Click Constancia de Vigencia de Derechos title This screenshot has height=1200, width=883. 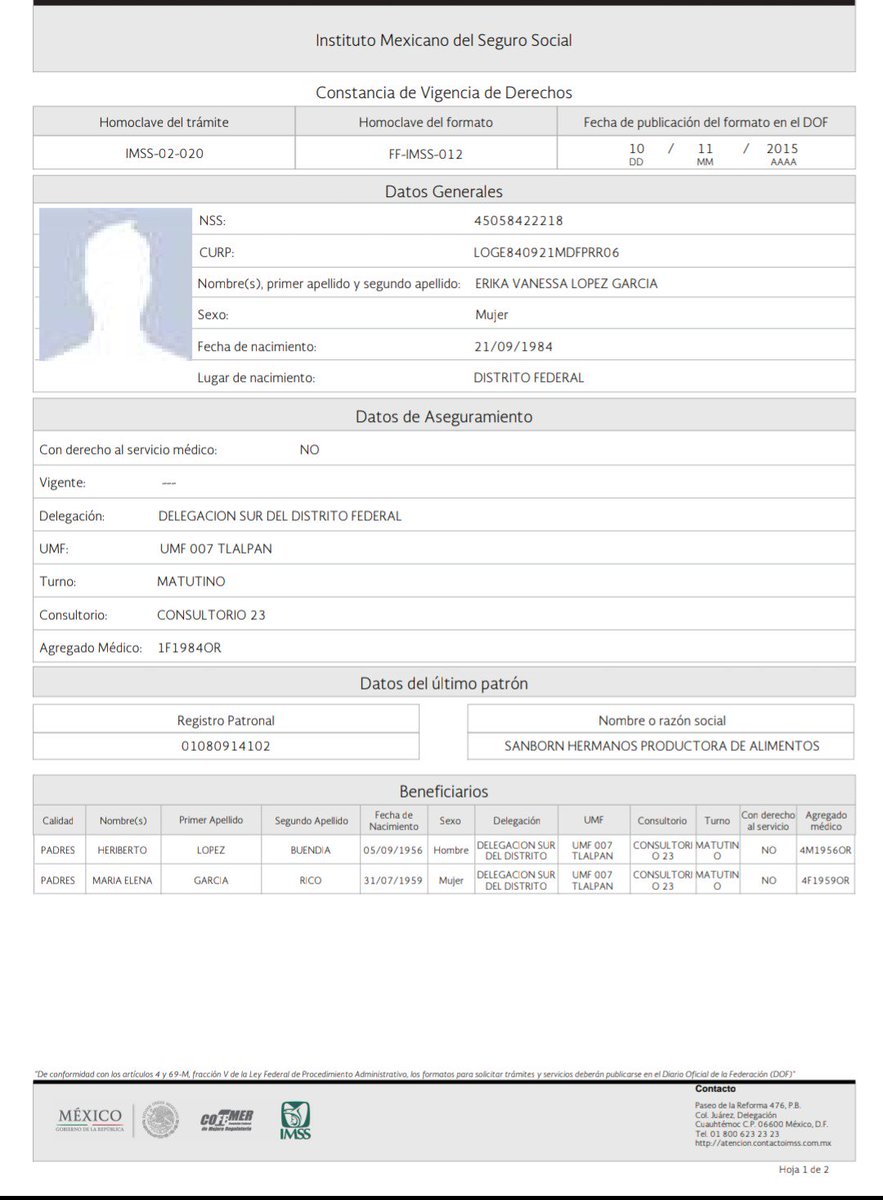point(444,92)
